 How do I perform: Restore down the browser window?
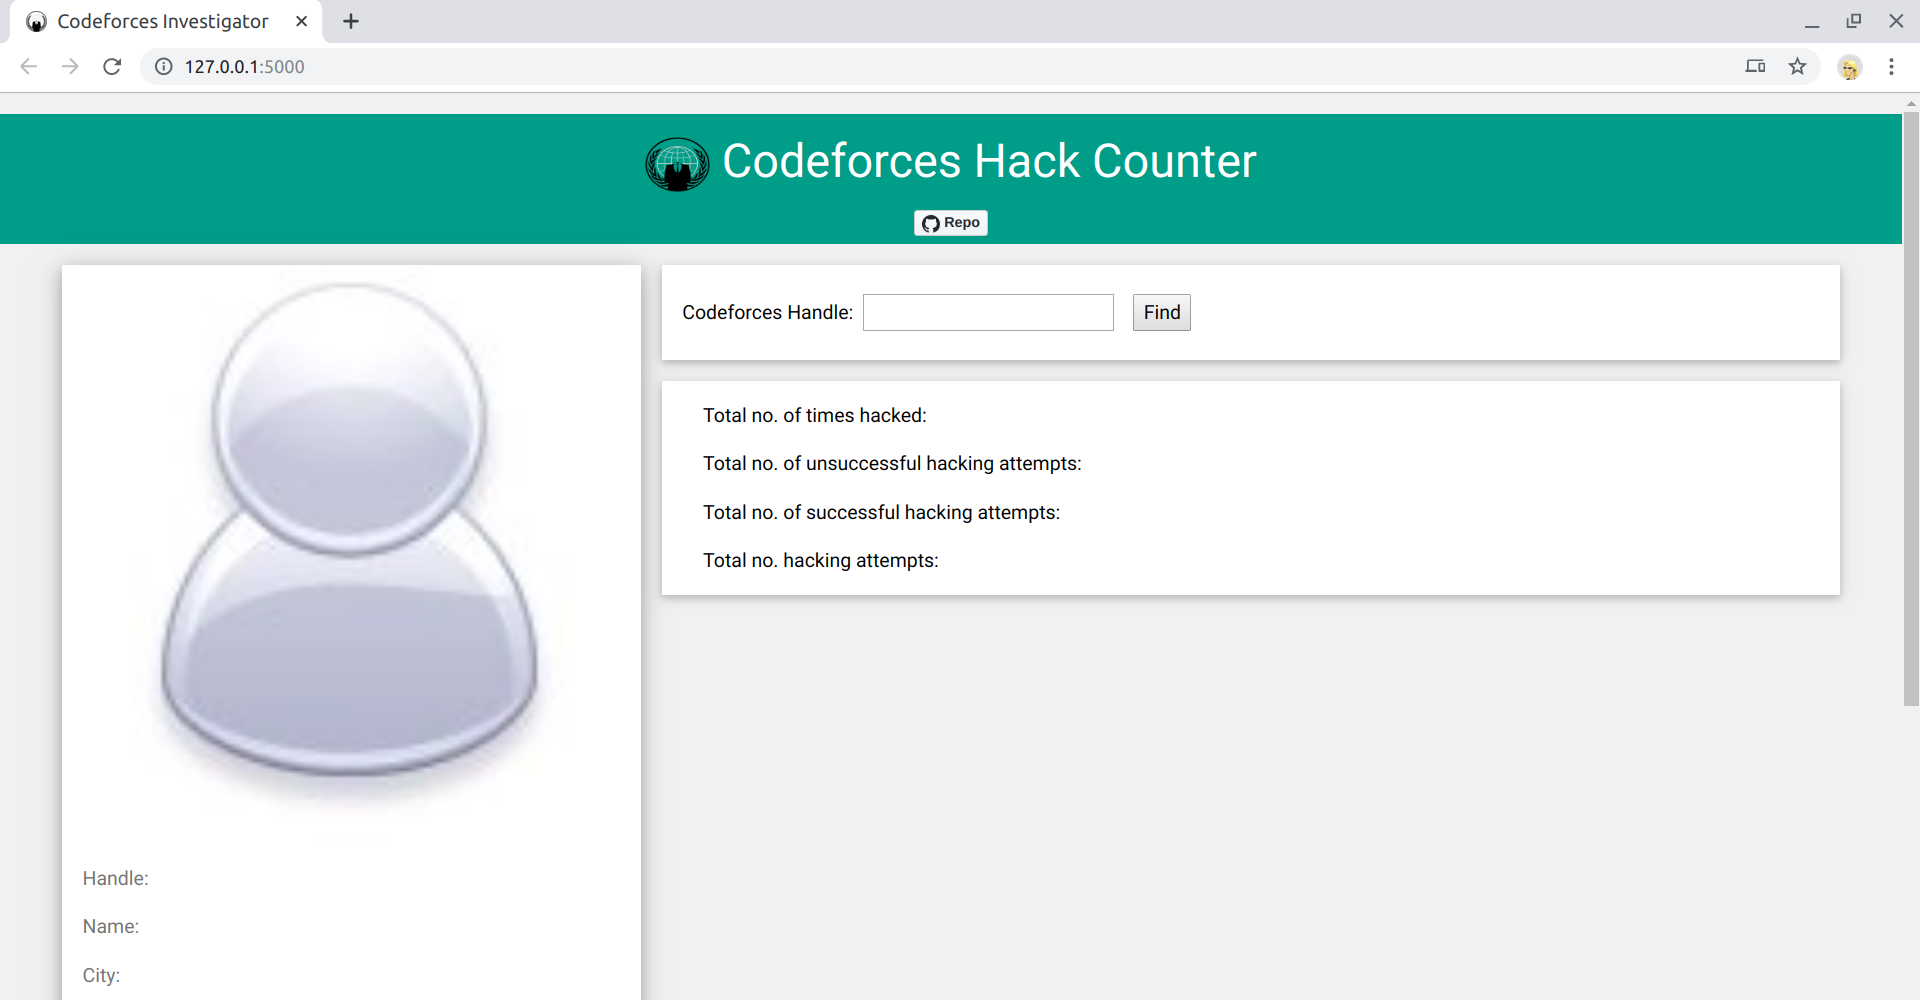[x=1853, y=21]
